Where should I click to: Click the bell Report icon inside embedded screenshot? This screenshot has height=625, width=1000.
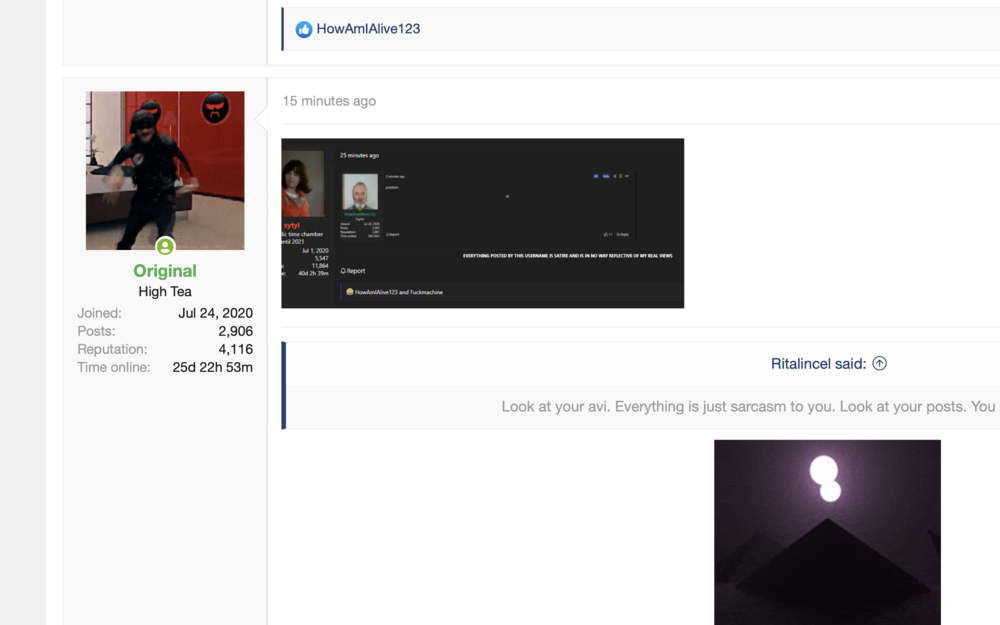[344, 271]
